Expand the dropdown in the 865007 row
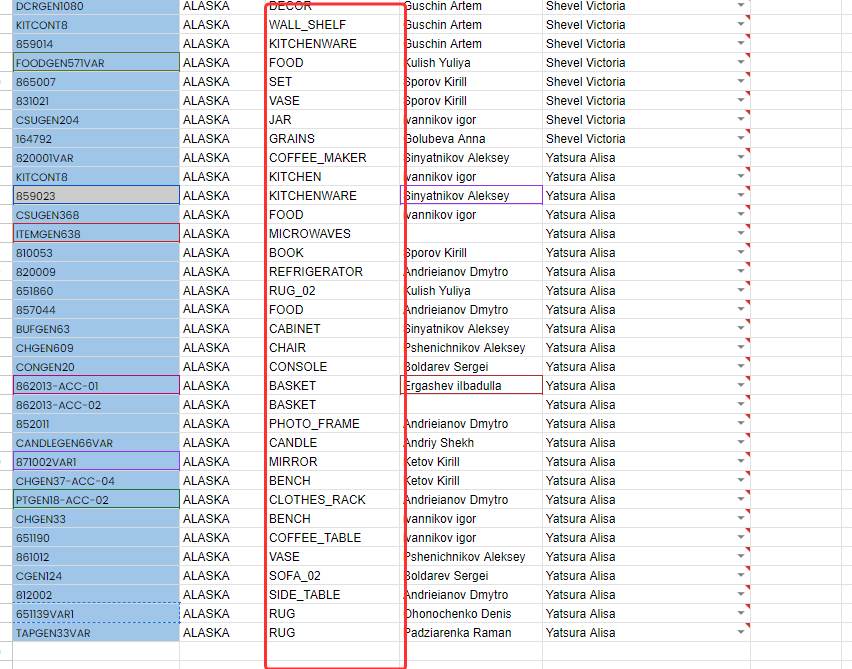The image size is (852, 669). [741, 81]
